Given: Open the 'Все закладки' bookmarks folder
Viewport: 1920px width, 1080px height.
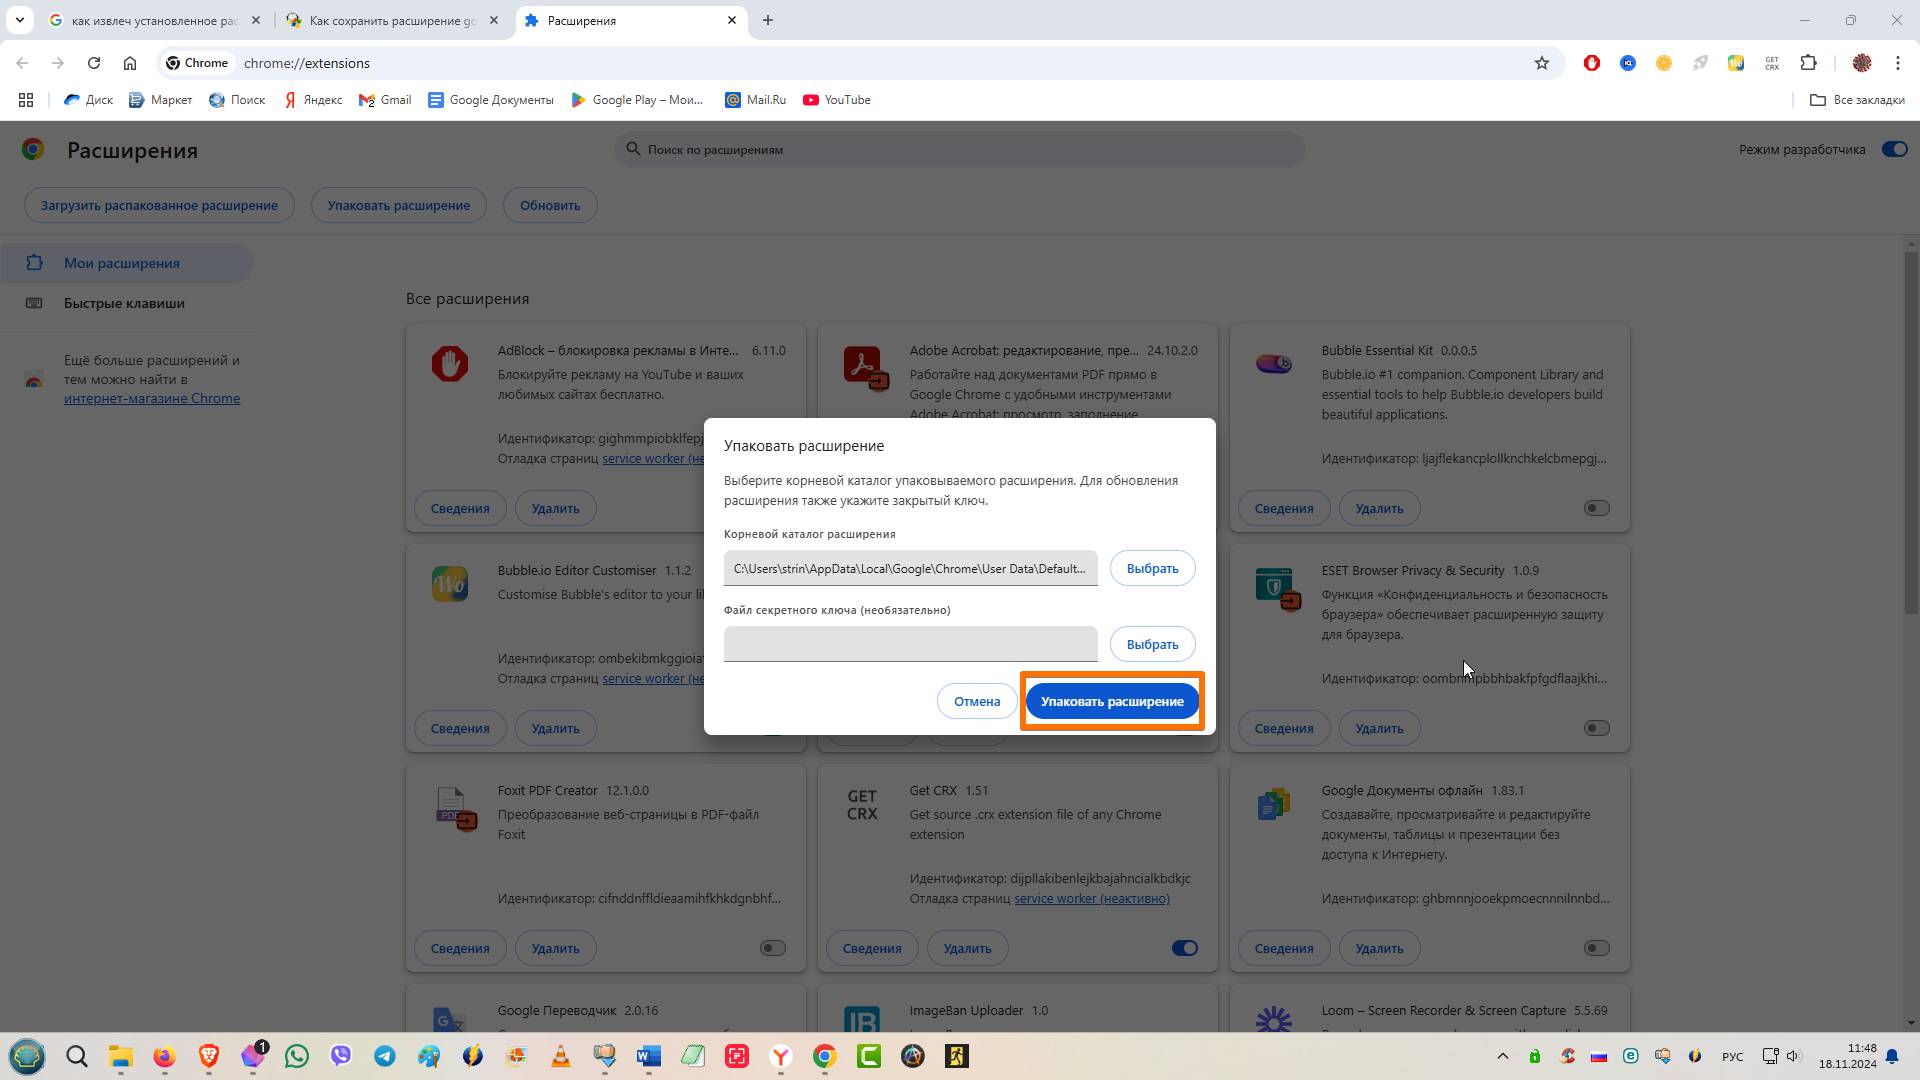Looking at the screenshot, I should coord(1857,100).
